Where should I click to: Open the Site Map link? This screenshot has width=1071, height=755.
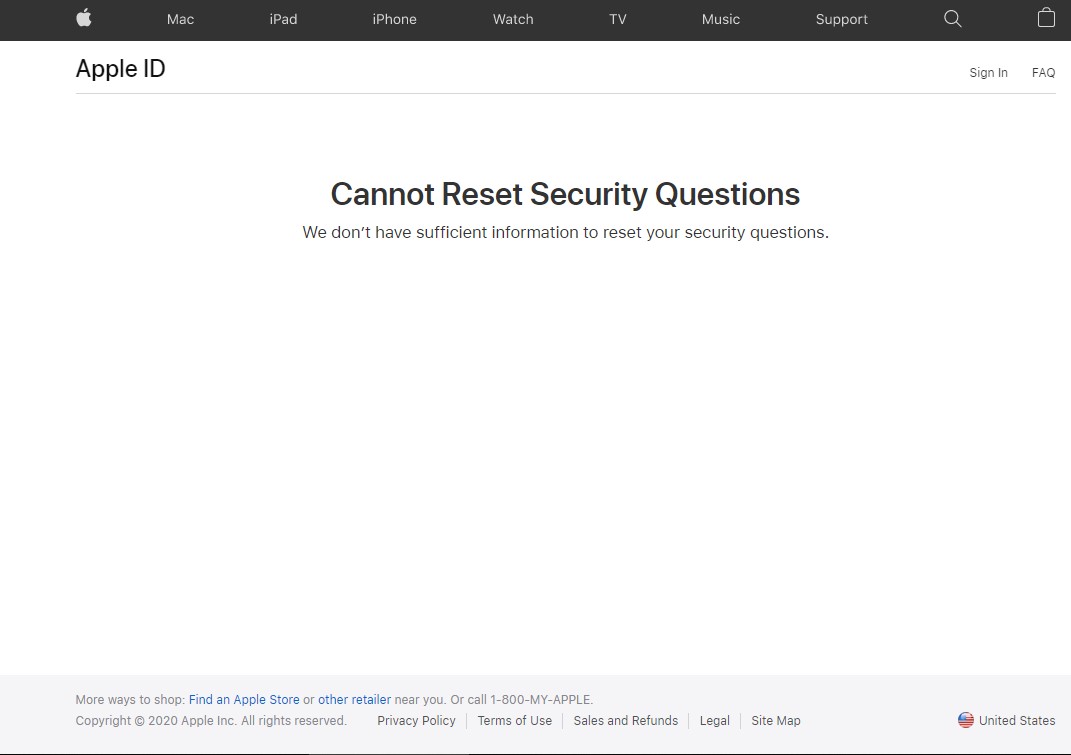click(x=776, y=720)
